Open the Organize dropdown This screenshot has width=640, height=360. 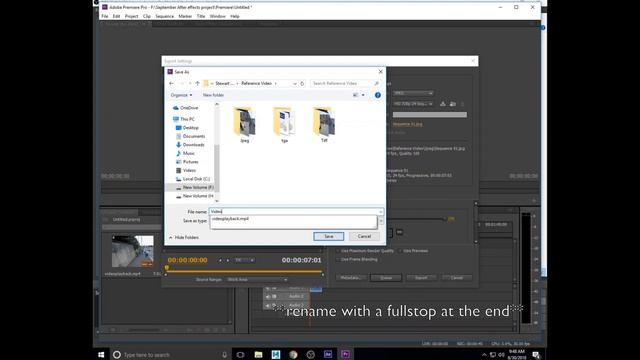(181, 95)
